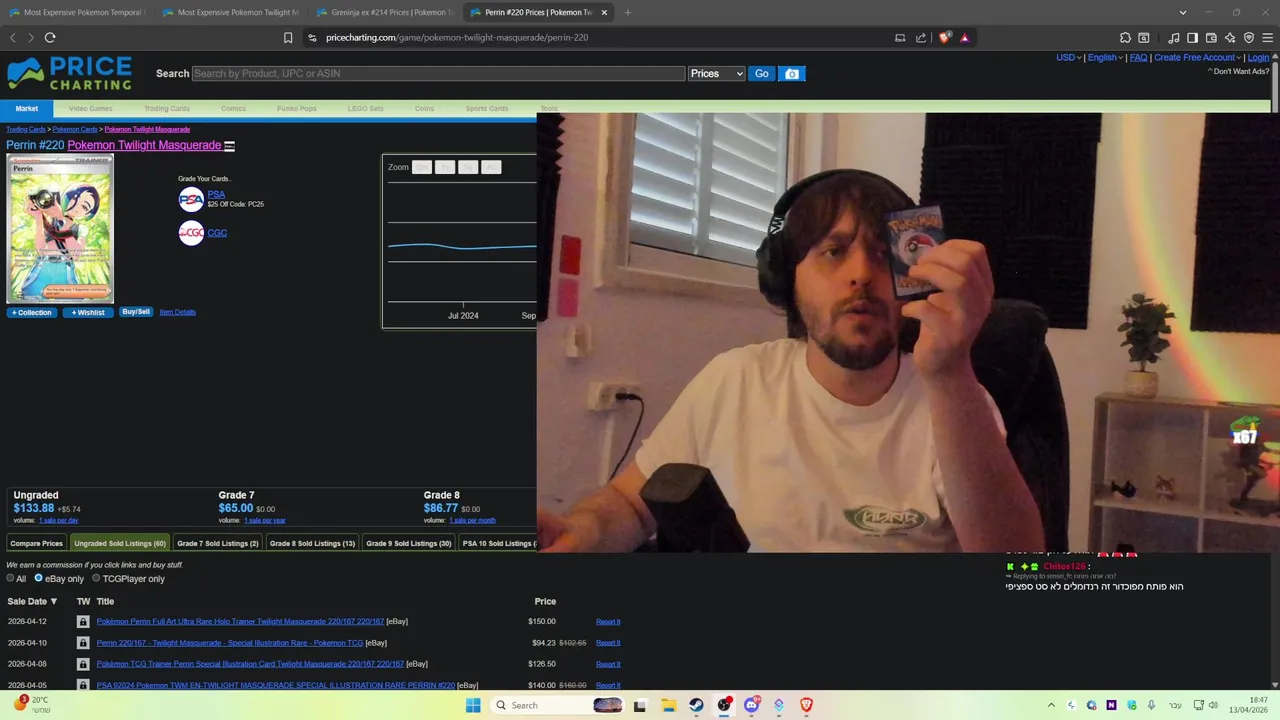Sort by Sale Date column arrow

coord(53,602)
